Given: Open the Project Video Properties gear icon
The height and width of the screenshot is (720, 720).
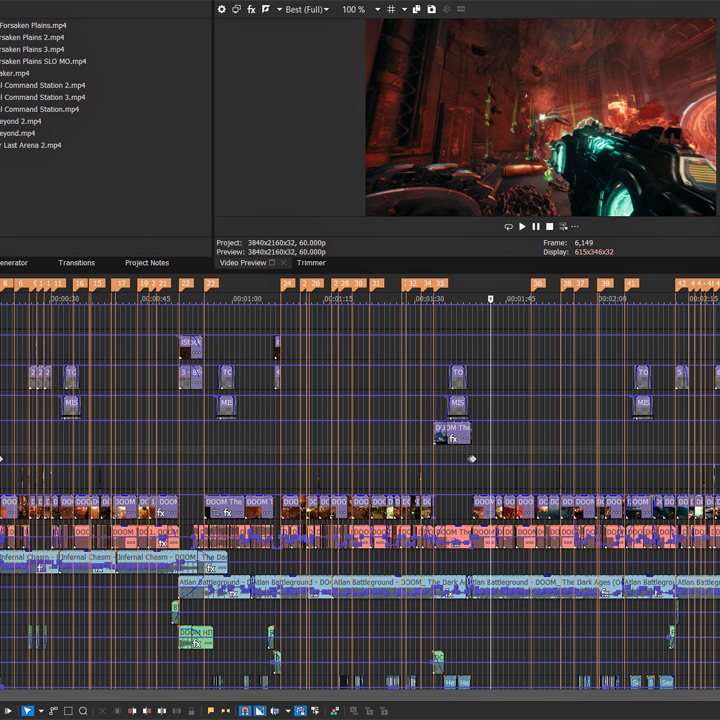Looking at the screenshot, I should click(222, 9).
